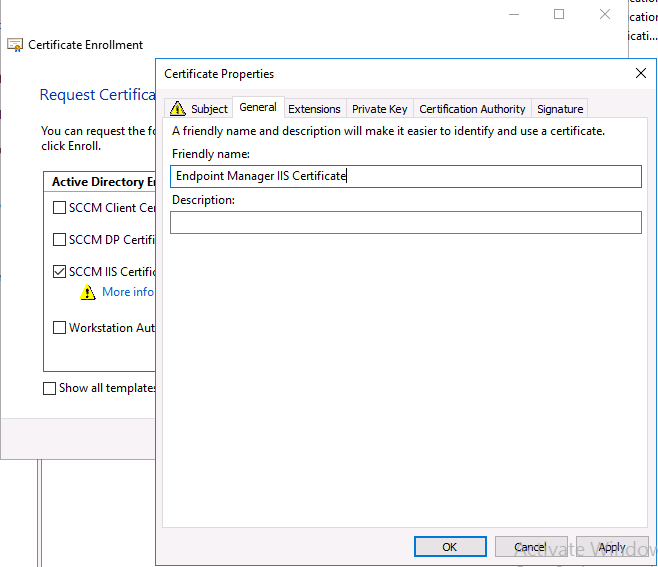Click the Description text field

(406, 222)
